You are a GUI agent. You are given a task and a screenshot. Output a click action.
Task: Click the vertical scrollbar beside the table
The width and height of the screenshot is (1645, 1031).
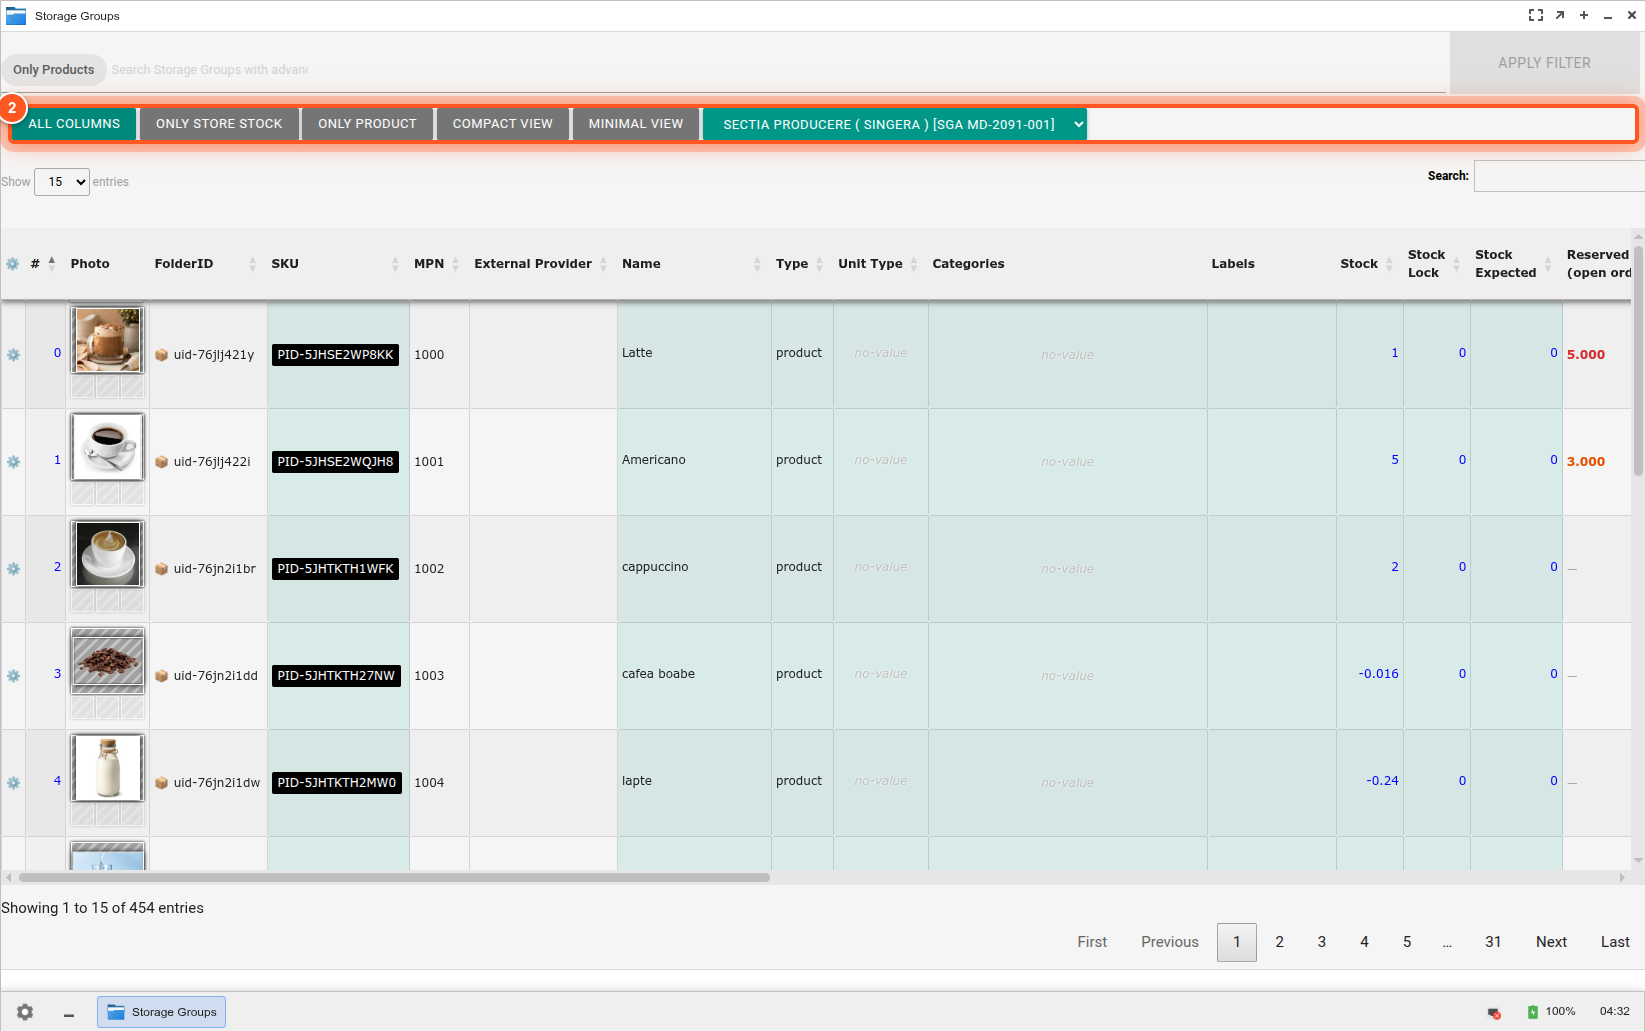(x=1638, y=360)
